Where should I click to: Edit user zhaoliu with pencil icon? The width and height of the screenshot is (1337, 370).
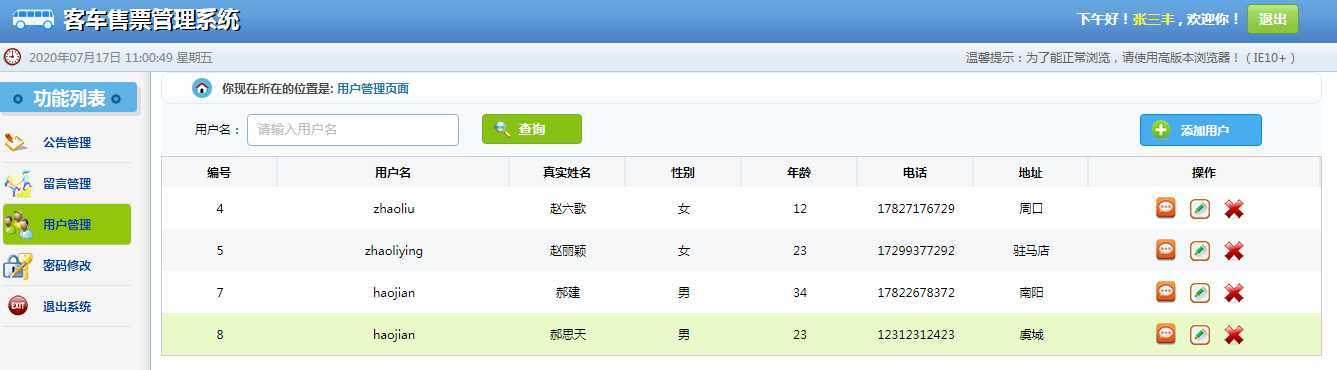pos(1200,208)
